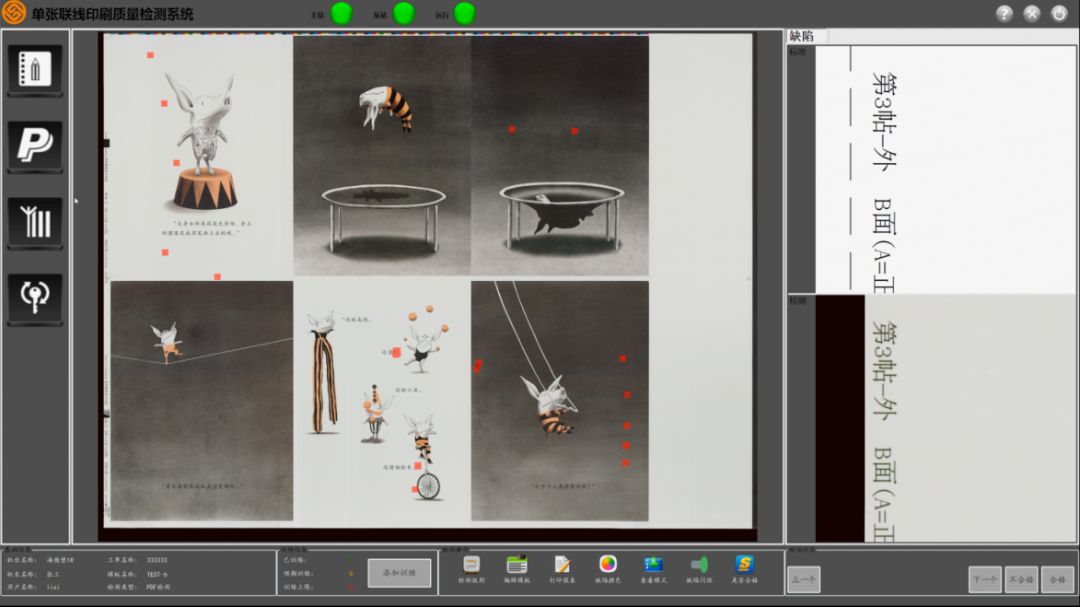
Task: Open settings with the wrench tools icon
Action: (1032, 13)
